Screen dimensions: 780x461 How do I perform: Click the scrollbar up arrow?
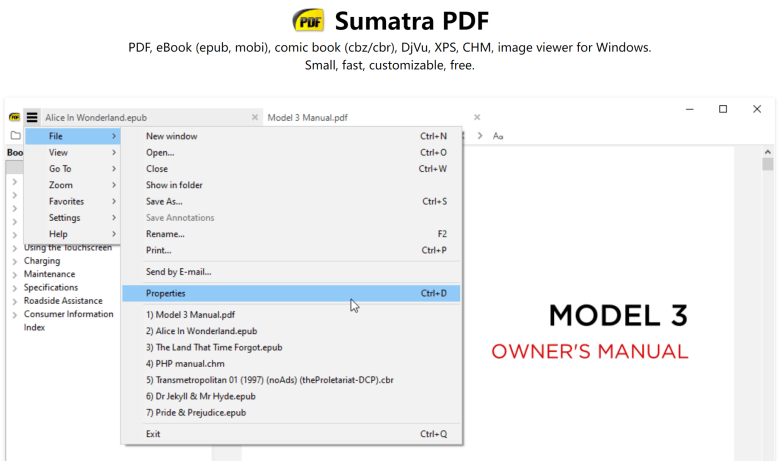pyautogui.click(x=768, y=152)
